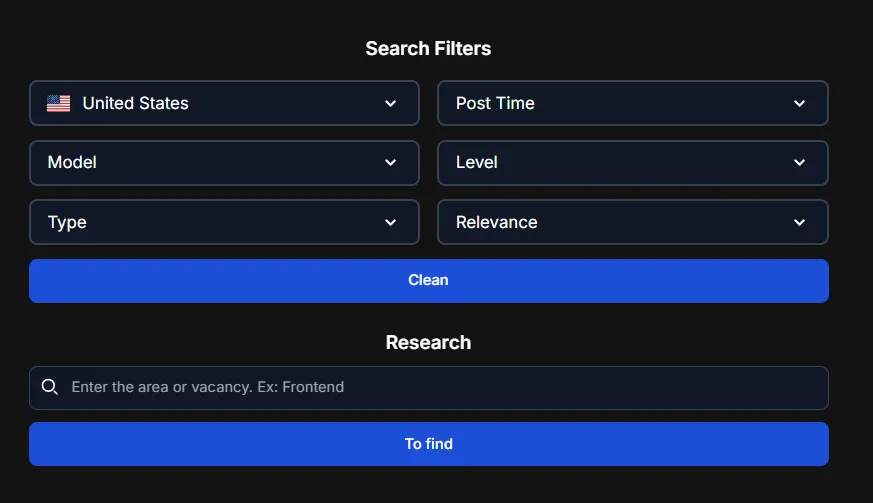Click the chevron arrow in United States selector
Viewport: 873px width, 503px height.
[x=391, y=104]
